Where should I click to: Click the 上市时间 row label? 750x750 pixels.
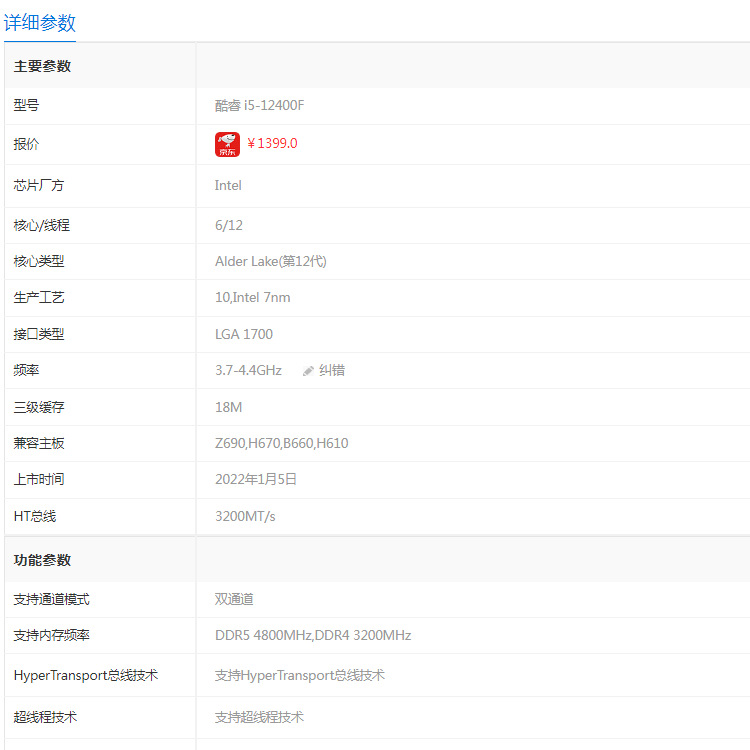[39, 479]
